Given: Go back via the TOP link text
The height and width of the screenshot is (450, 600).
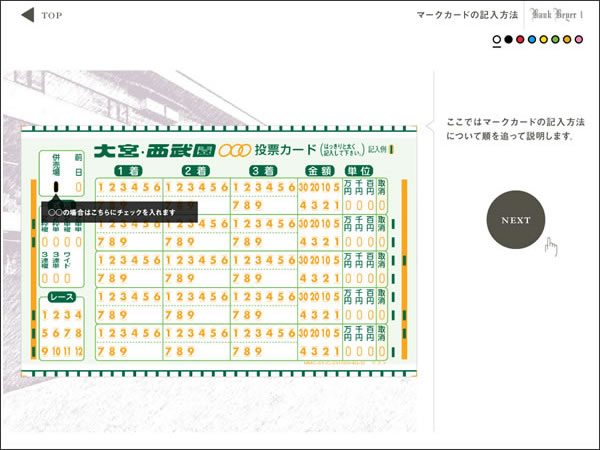Looking at the screenshot, I should tap(52, 16).
